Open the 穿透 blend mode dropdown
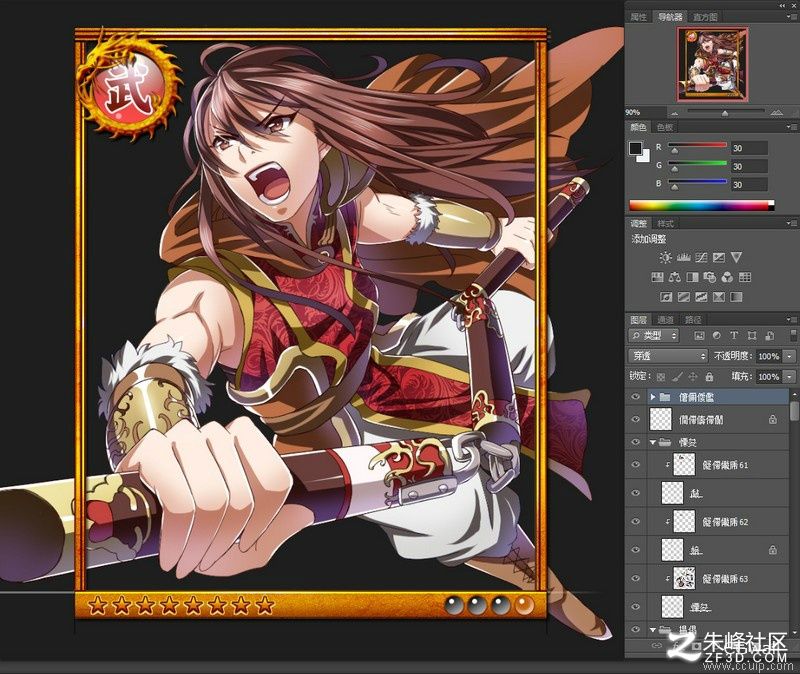Screen dimensions: 800x674 click(668, 356)
